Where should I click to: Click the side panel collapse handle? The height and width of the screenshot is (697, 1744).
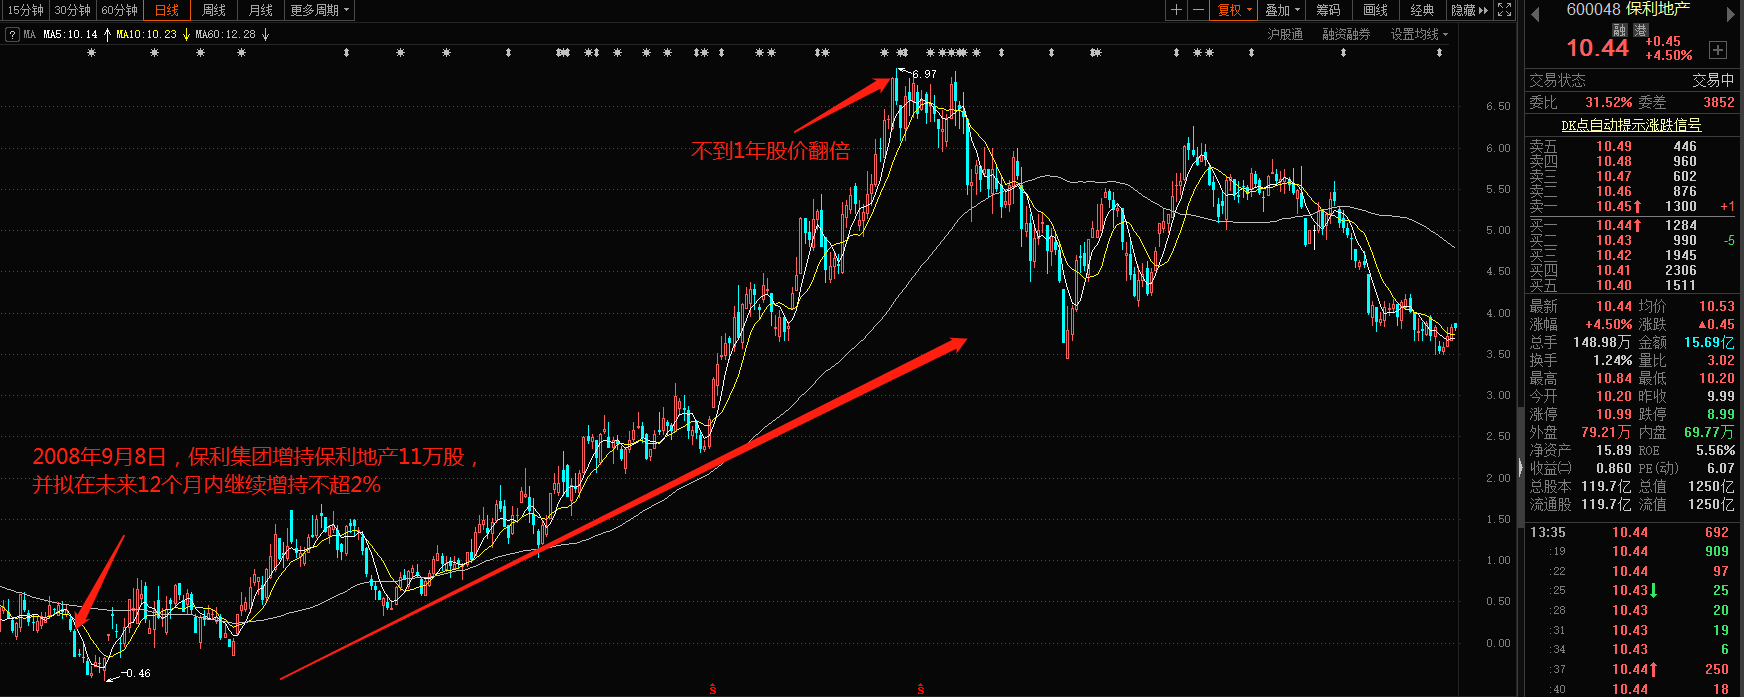1520,467
